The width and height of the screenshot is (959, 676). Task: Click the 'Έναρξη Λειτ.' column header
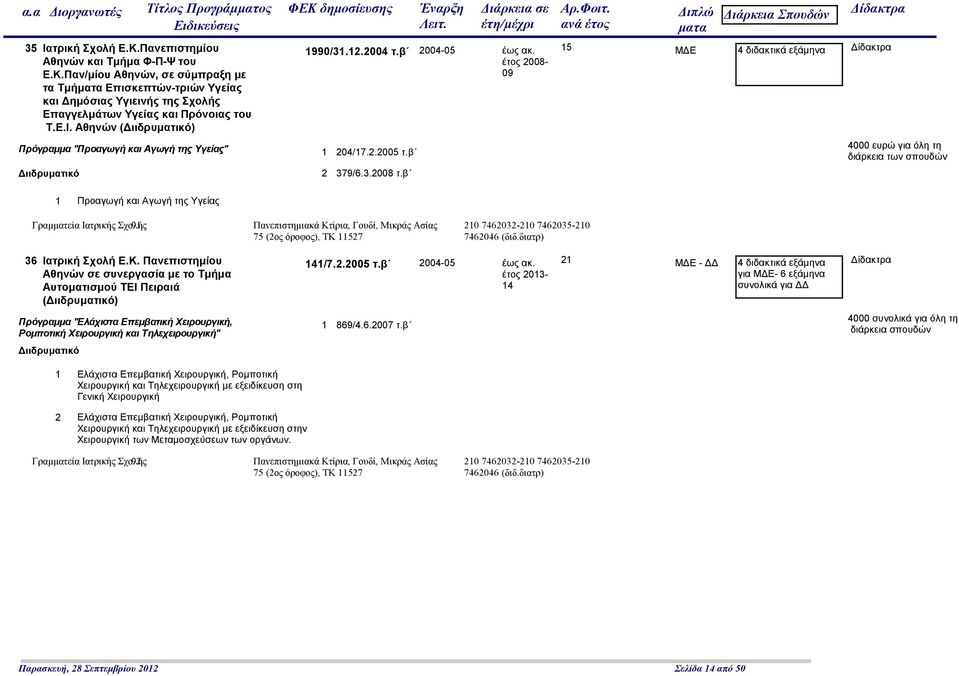tap(441, 17)
